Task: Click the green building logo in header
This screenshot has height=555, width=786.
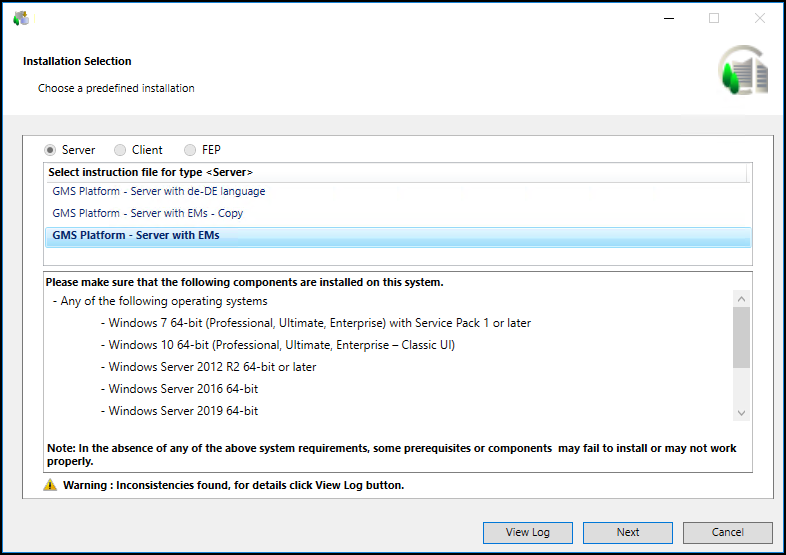Action: (743, 70)
